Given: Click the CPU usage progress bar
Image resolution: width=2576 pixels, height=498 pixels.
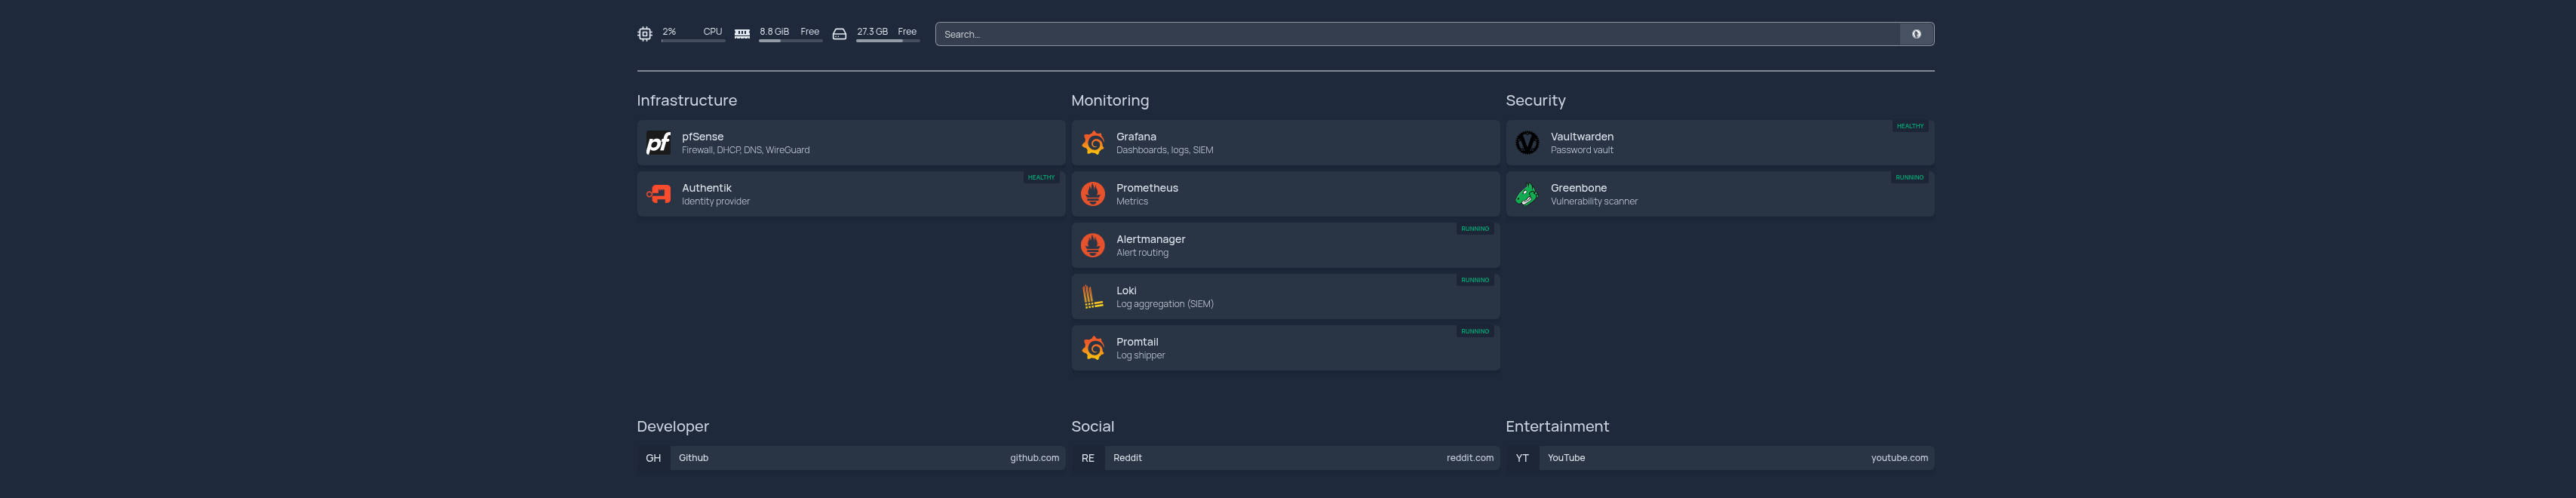Looking at the screenshot, I should tap(693, 41).
